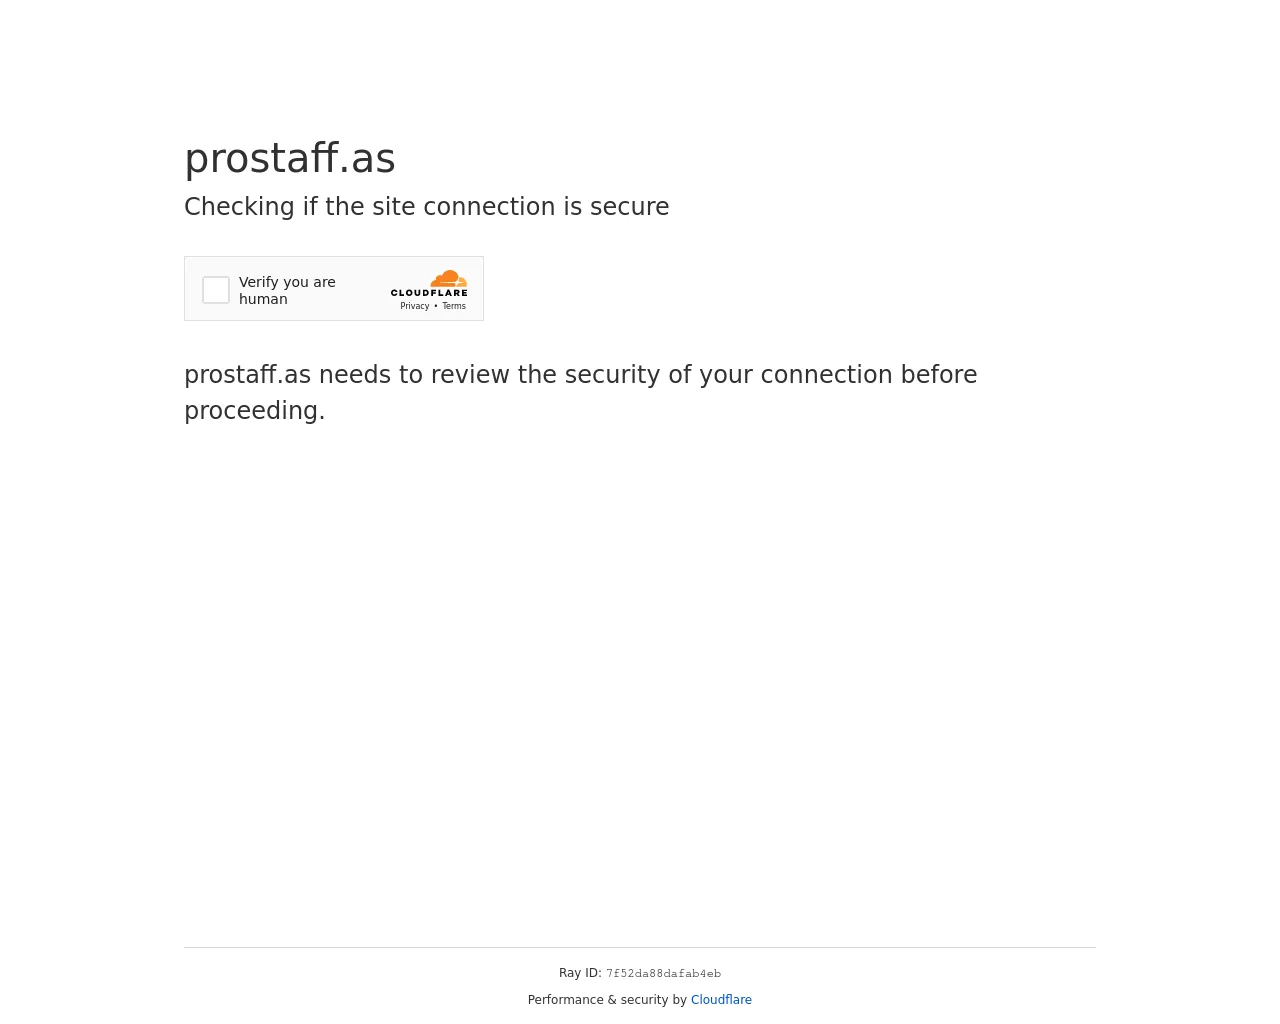1280x1024 pixels.
Task: Click the word "proceeding." in the paragraph
Action: [x=255, y=411]
